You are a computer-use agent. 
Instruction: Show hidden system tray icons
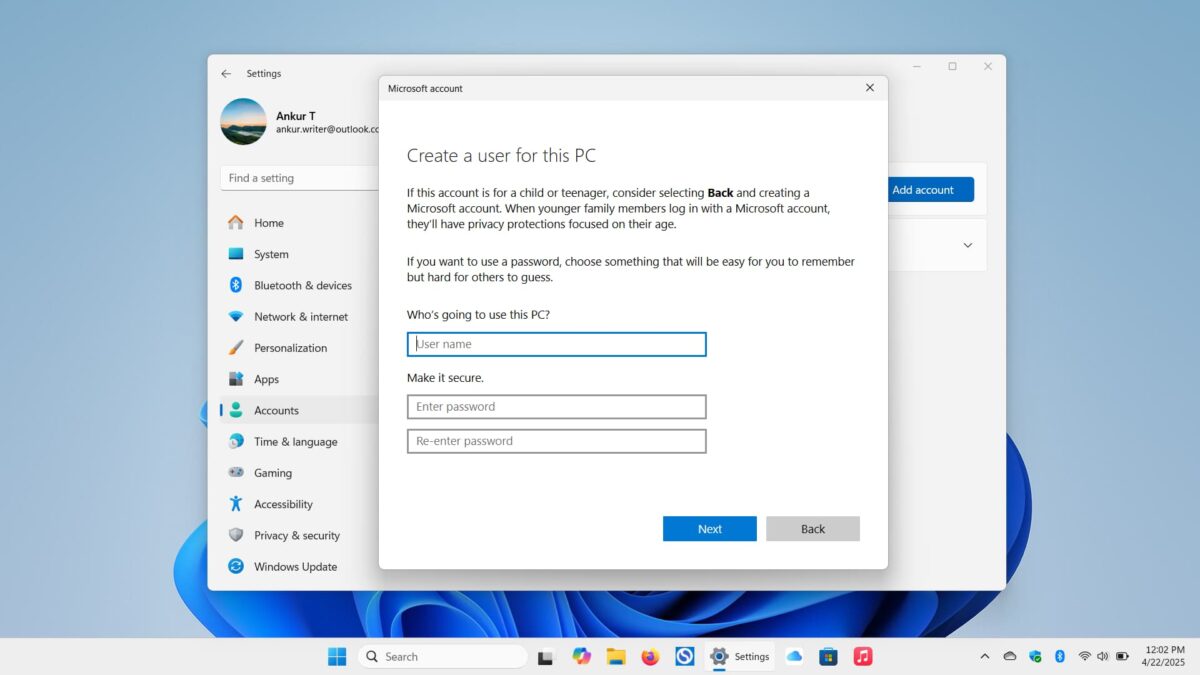pos(985,656)
